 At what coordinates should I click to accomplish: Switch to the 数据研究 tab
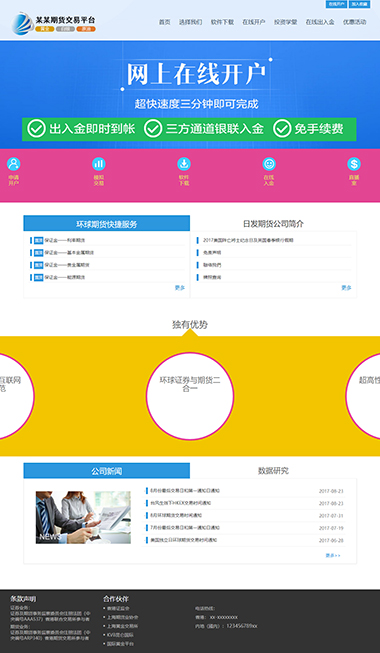[273, 471]
